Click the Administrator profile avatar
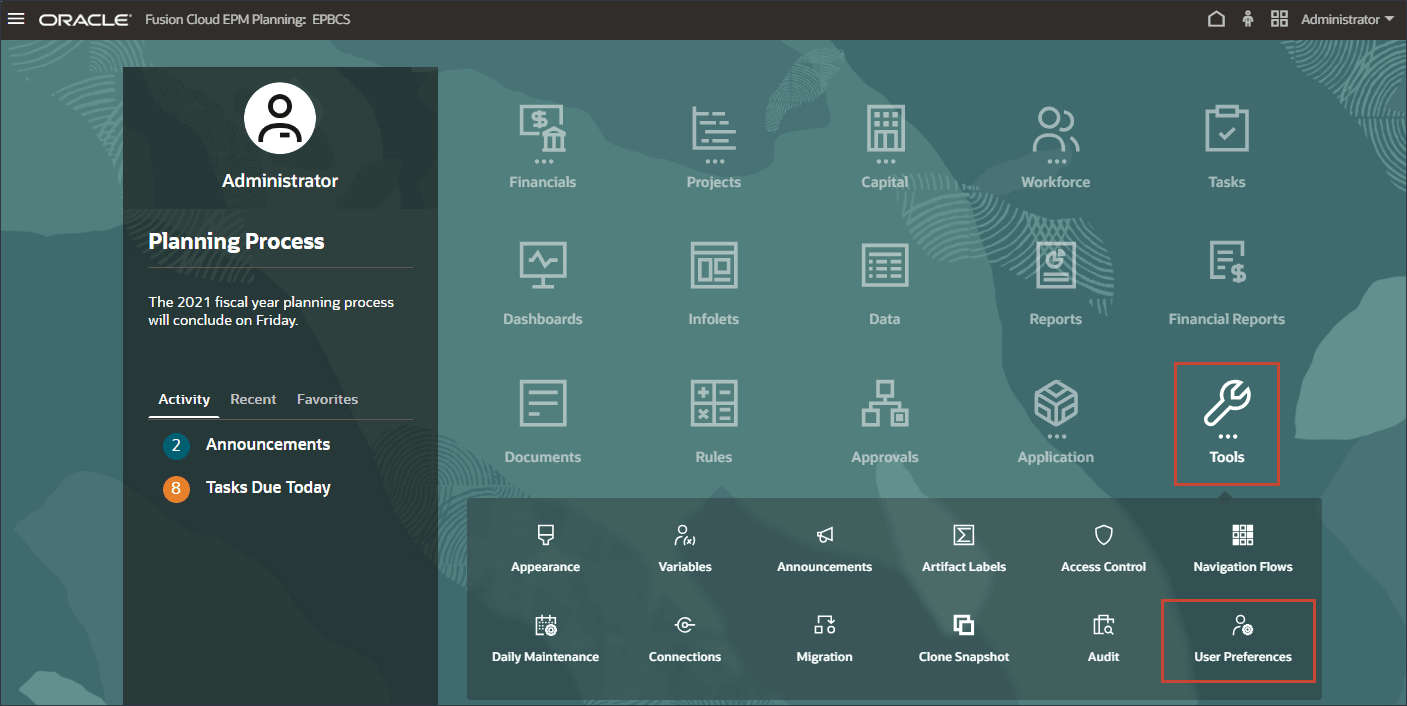Image resolution: width=1407 pixels, height=706 pixels. tap(280, 118)
